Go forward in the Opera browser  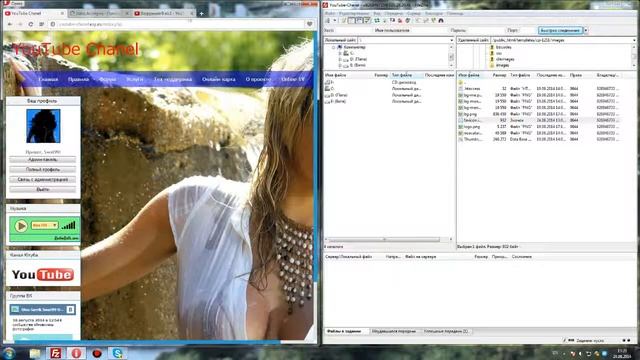click(x=20, y=24)
